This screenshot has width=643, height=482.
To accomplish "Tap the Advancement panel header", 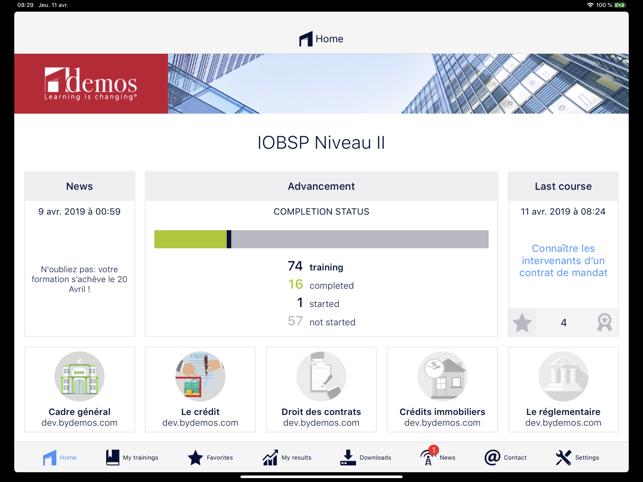I will [321, 186].
